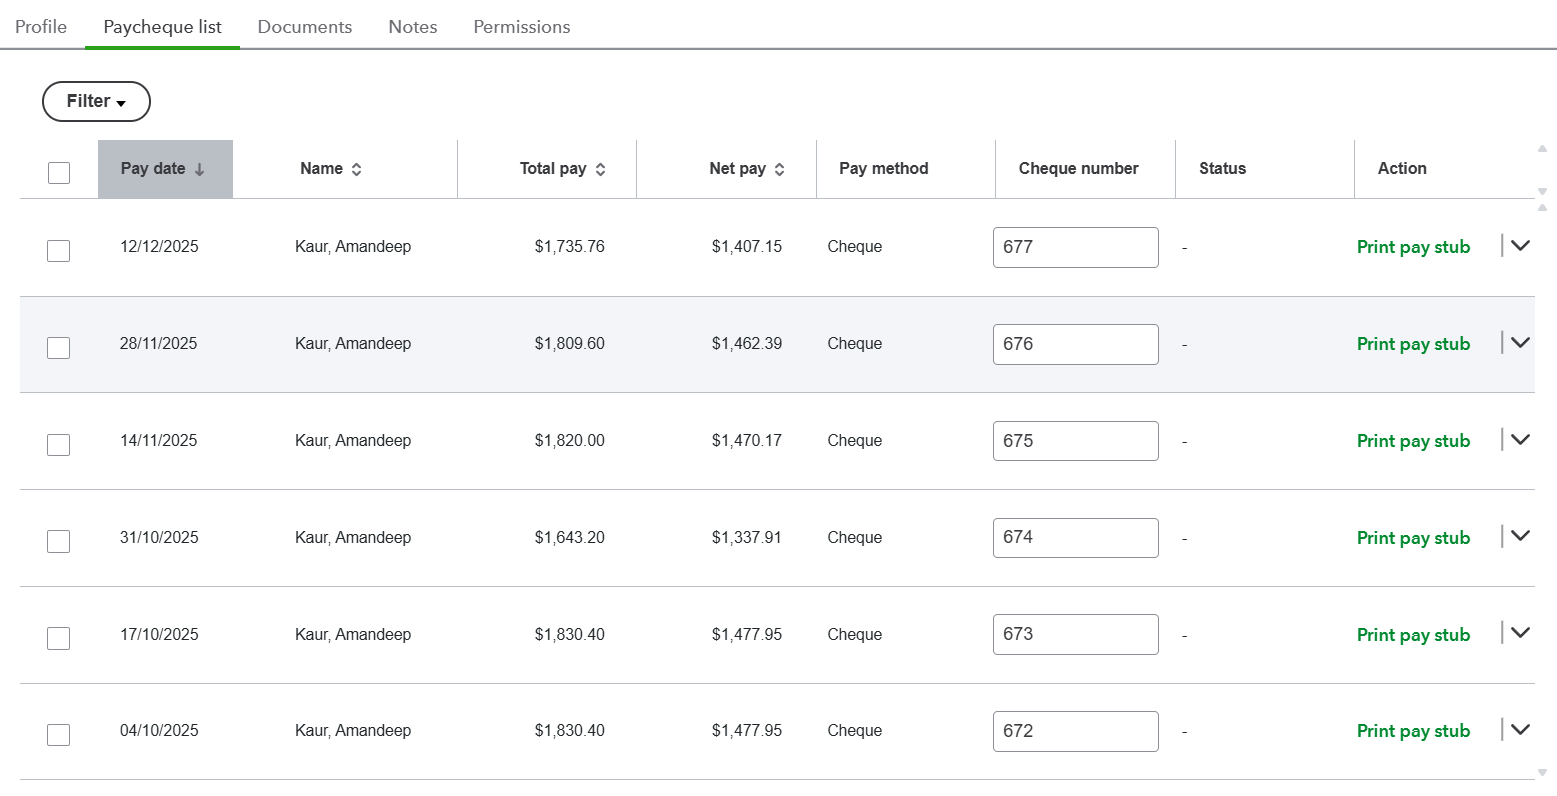Sort by Net pay column arrows

[x=779, y=169]
